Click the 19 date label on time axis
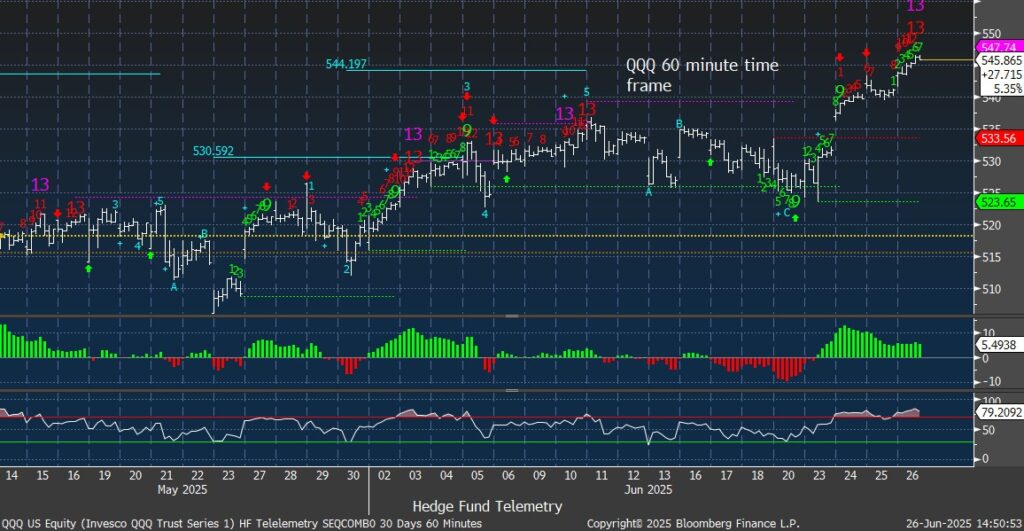 coord(104,475)
